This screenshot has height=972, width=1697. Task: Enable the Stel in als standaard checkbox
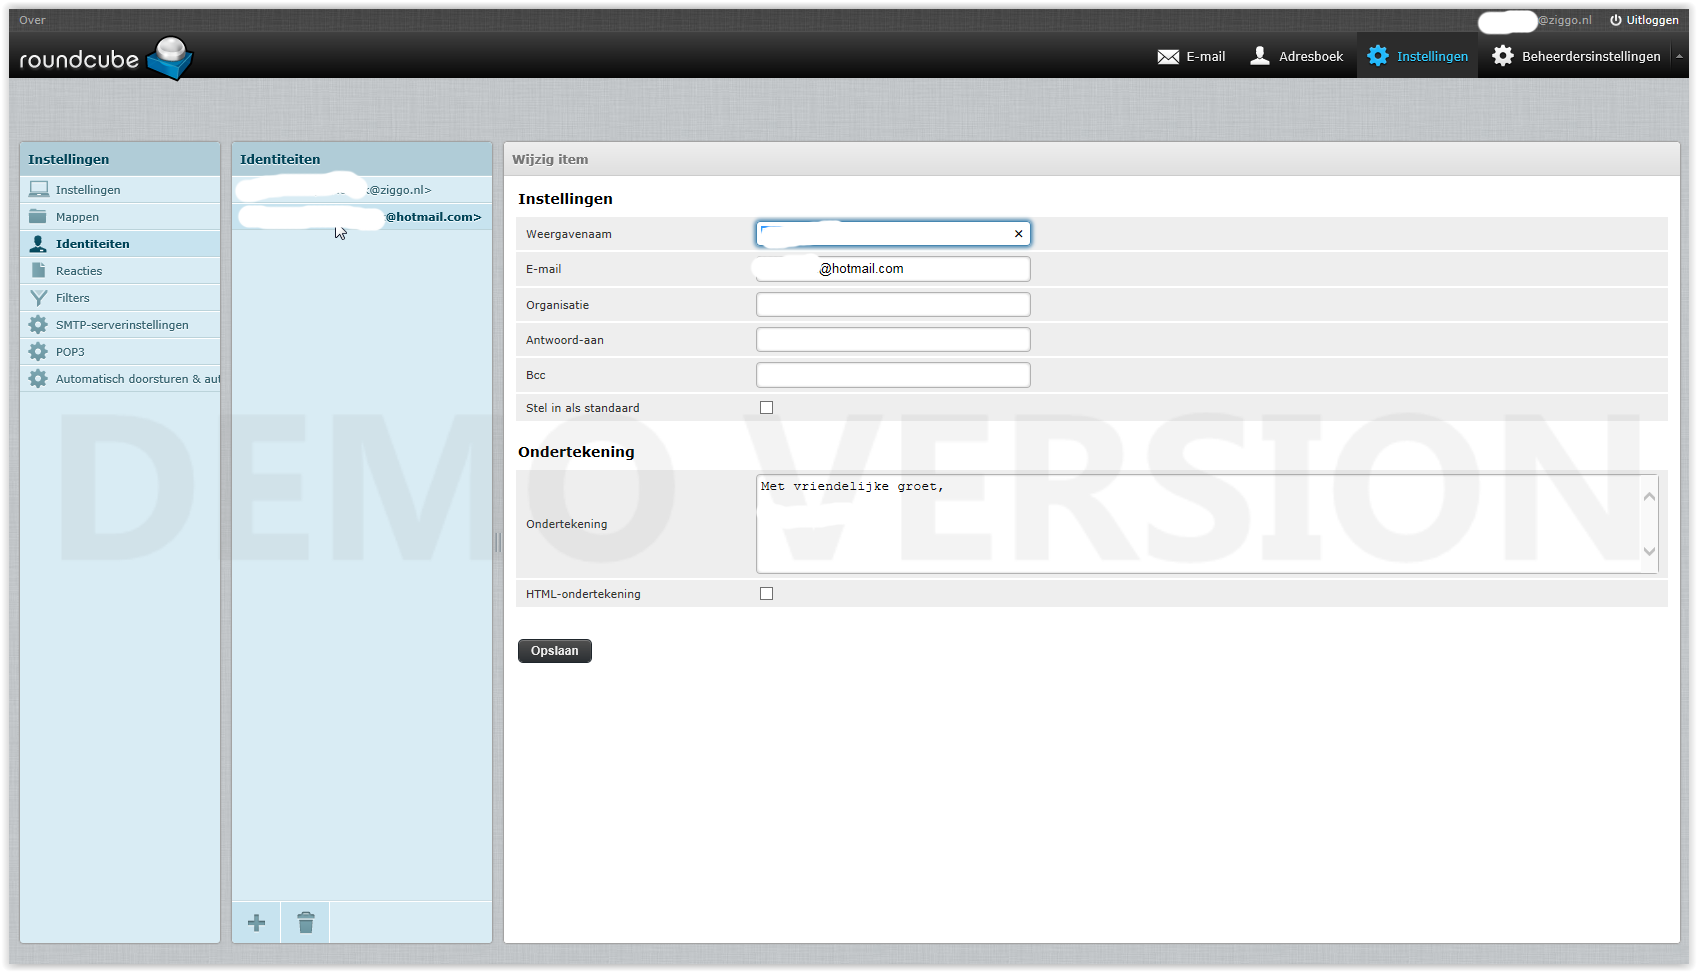pos(766,407)
